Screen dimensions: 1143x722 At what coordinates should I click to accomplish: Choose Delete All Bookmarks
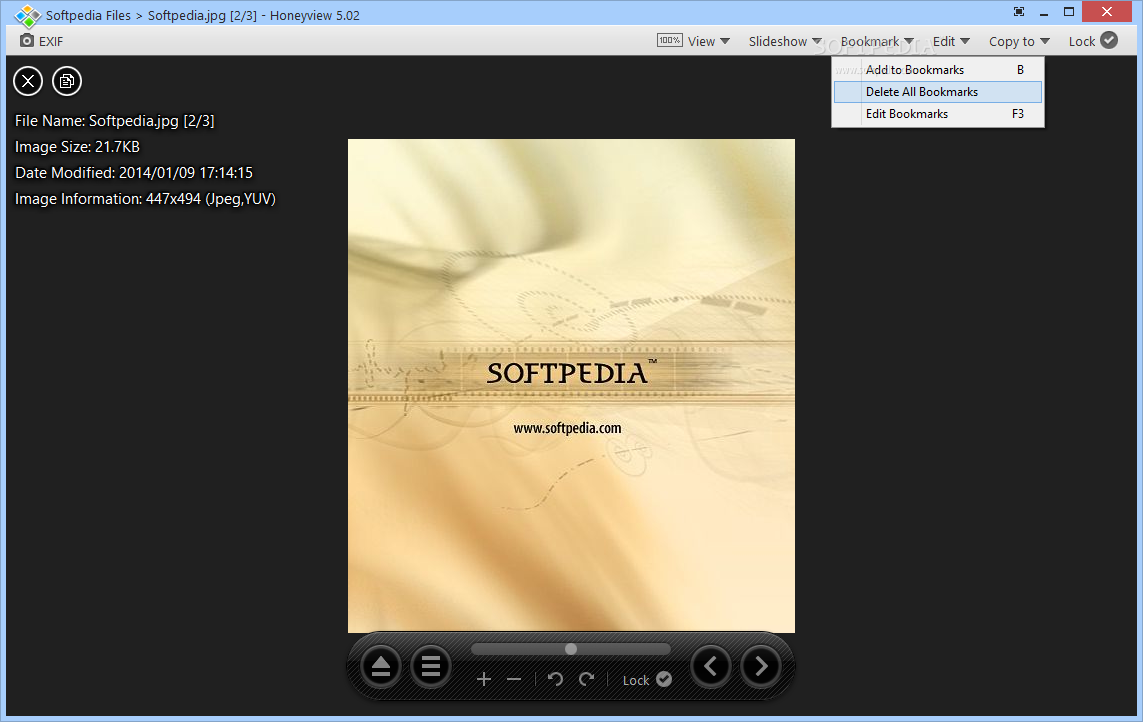point(938,92)
